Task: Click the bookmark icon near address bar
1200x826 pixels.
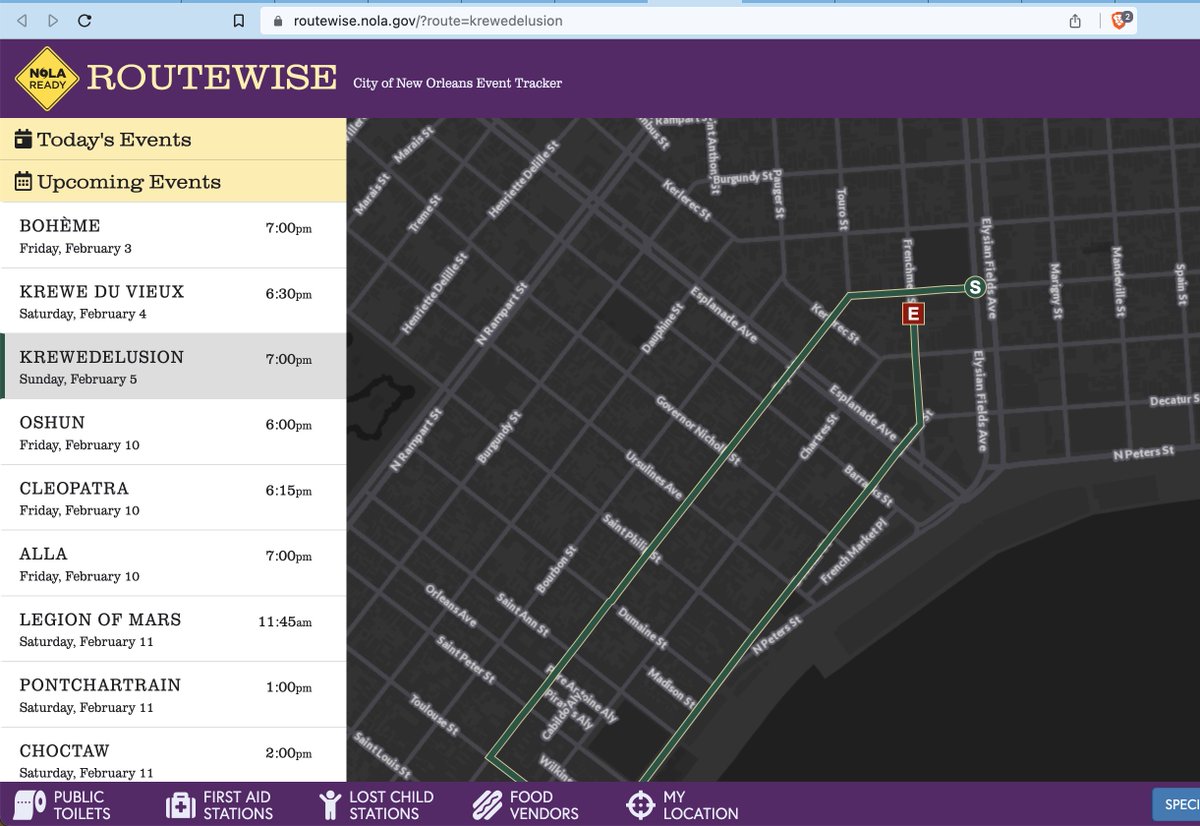Action: (238, 20)
